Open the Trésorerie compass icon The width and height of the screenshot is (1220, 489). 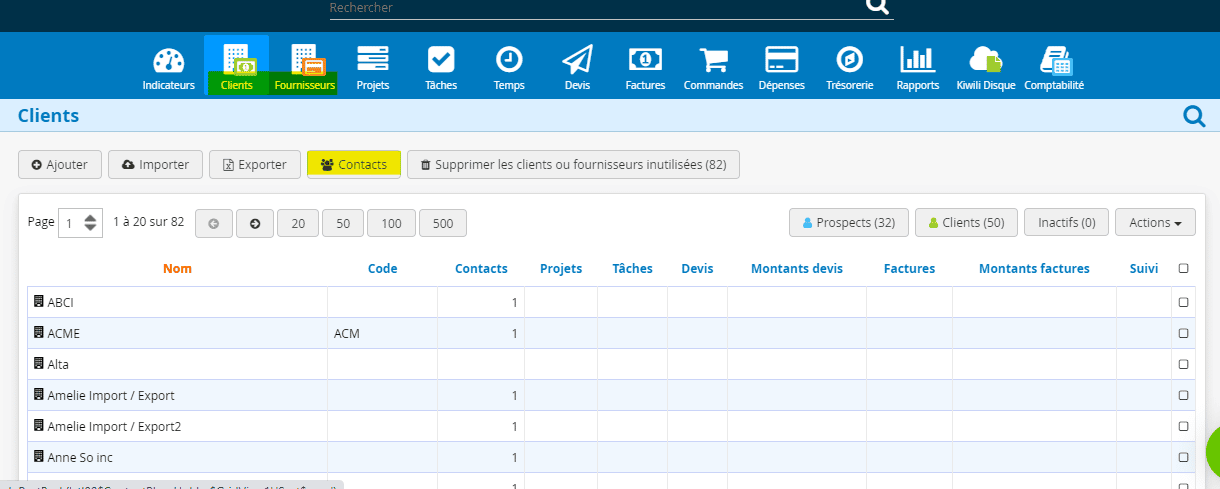(x=849, y=60)
